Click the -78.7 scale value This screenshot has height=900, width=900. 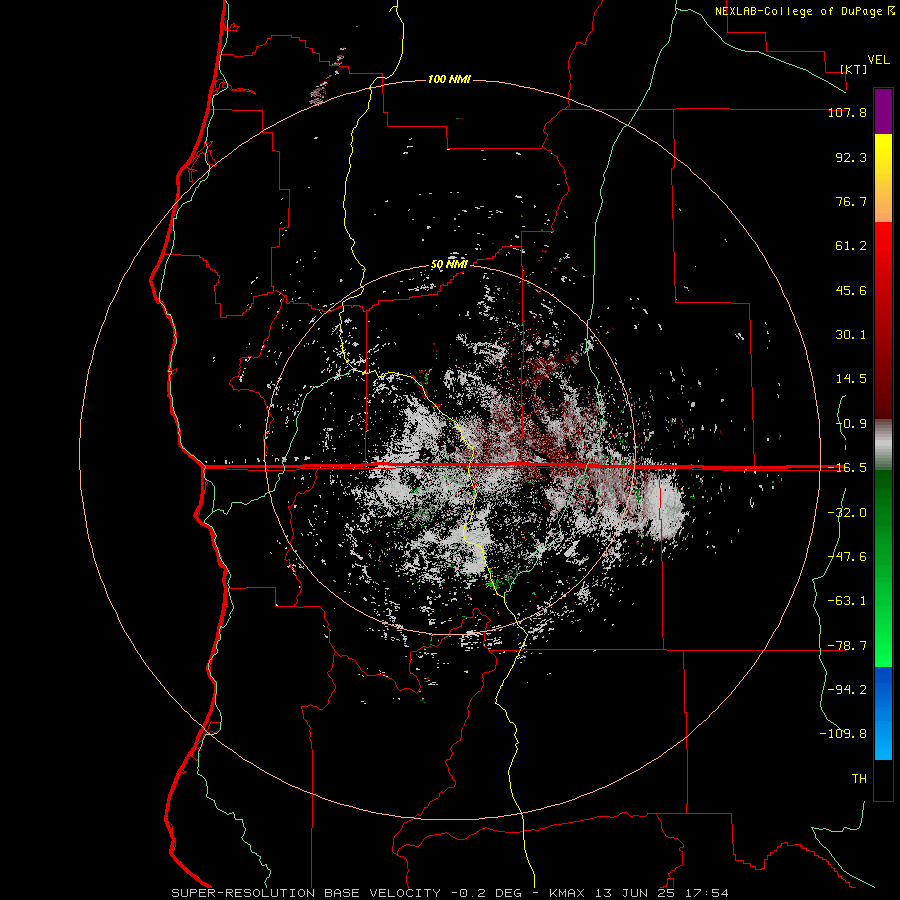coord(847,646)
